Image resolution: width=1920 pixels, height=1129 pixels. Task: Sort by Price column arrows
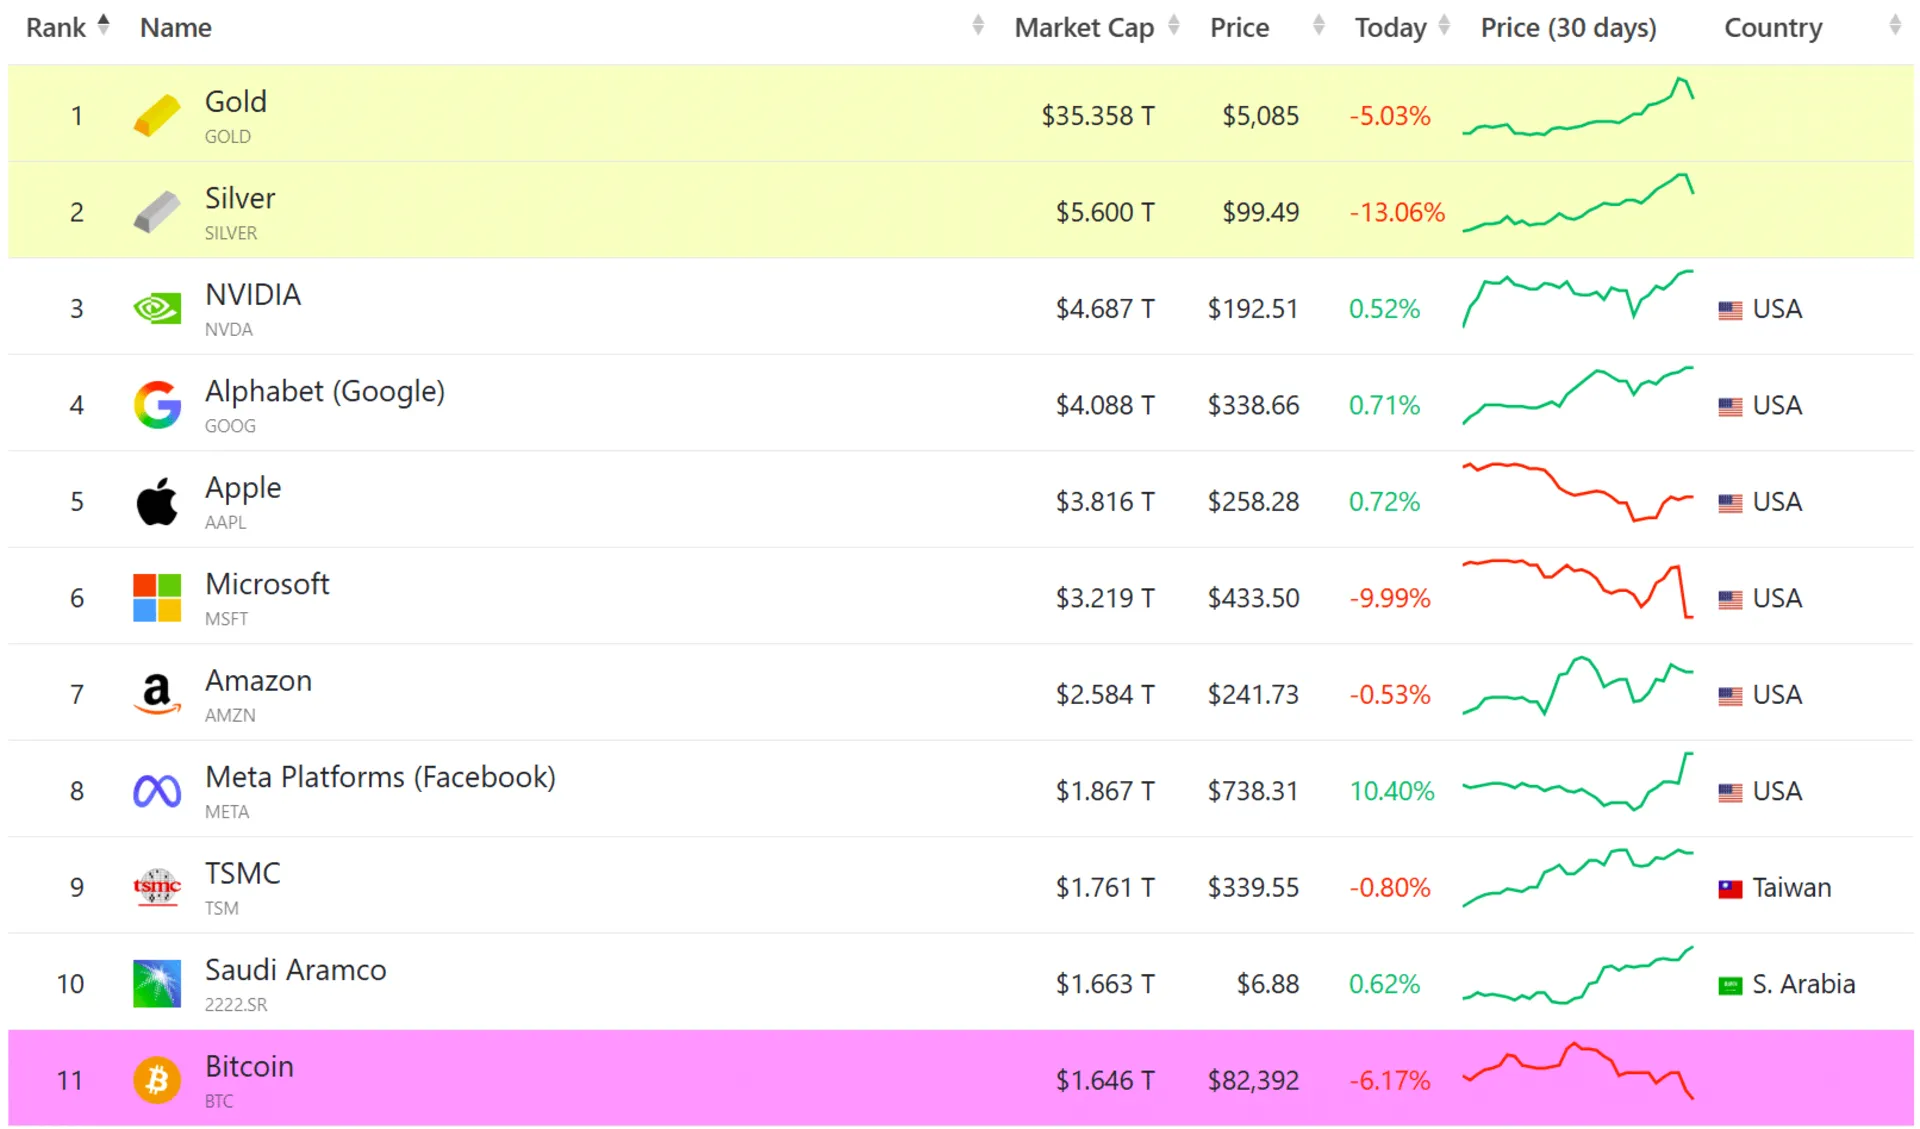click(1318, 26)
